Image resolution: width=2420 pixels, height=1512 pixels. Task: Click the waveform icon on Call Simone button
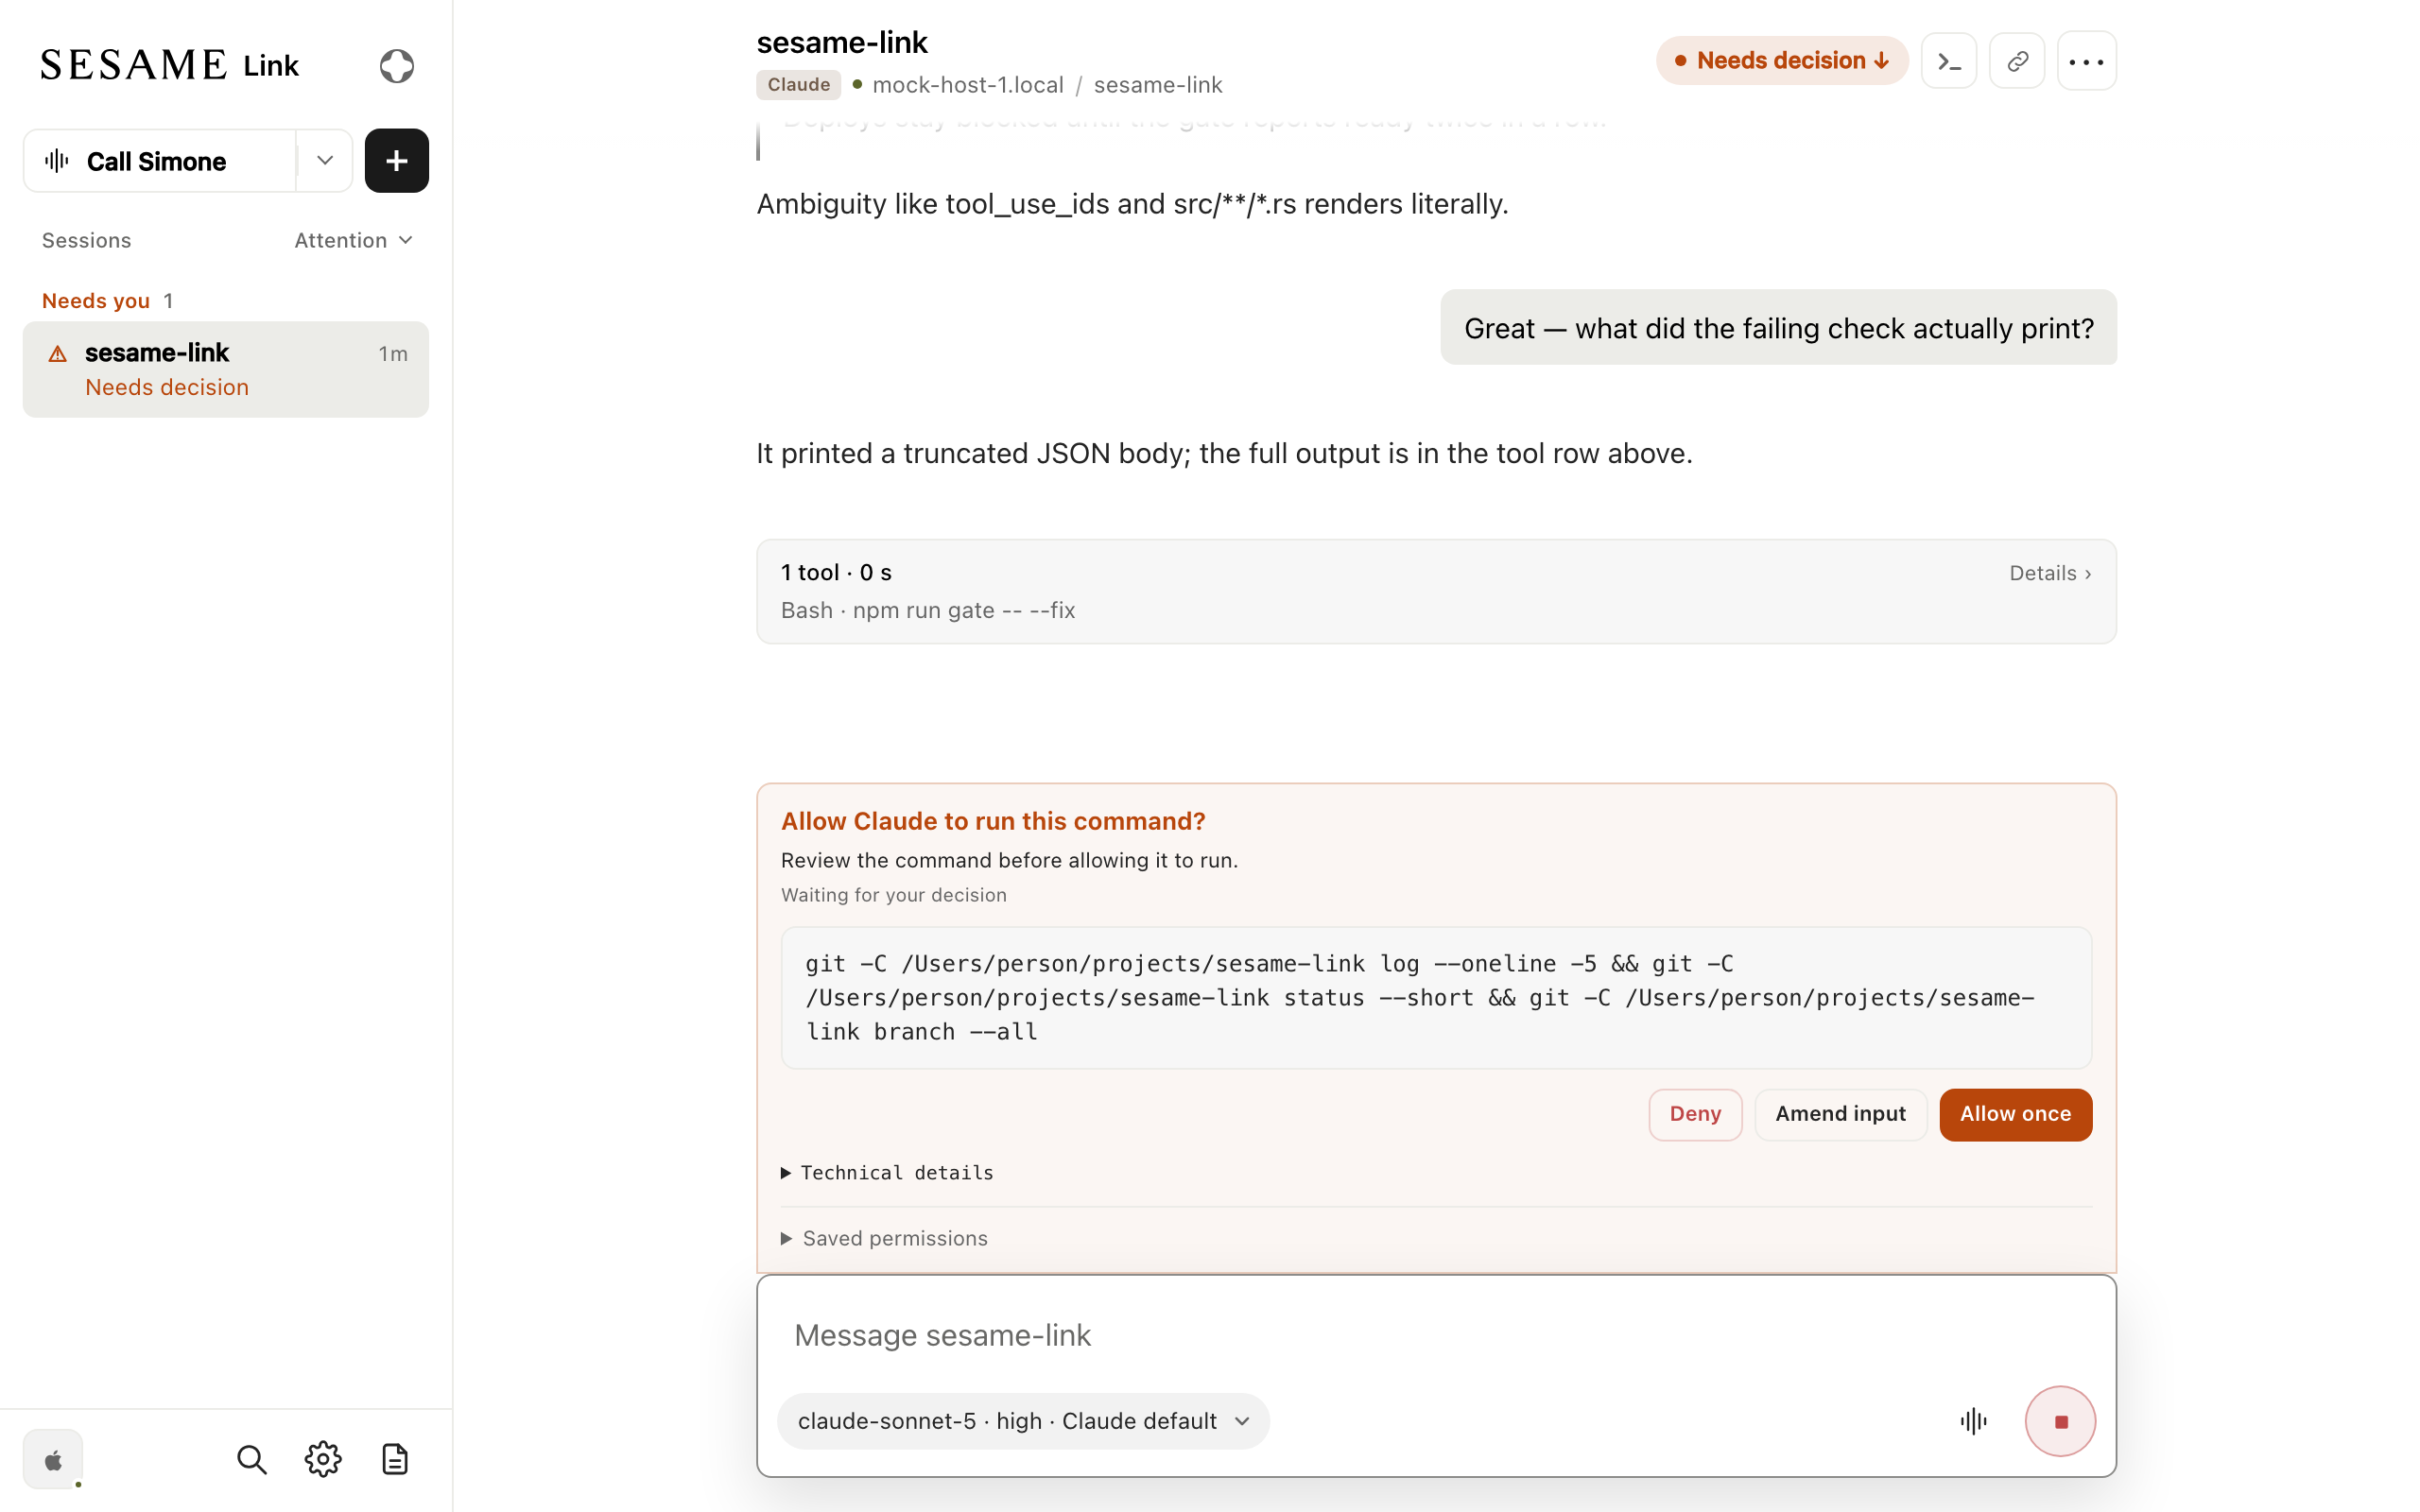tap(57, 161)
